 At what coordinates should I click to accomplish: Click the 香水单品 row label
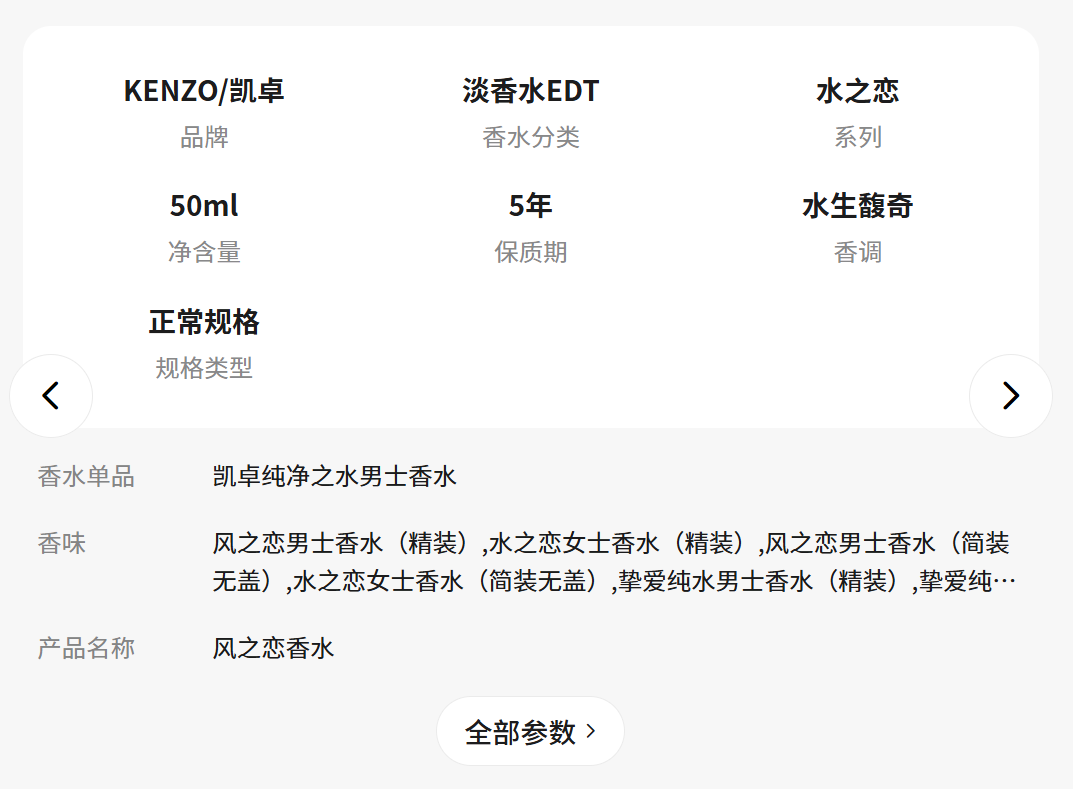[x=86, y=476]
